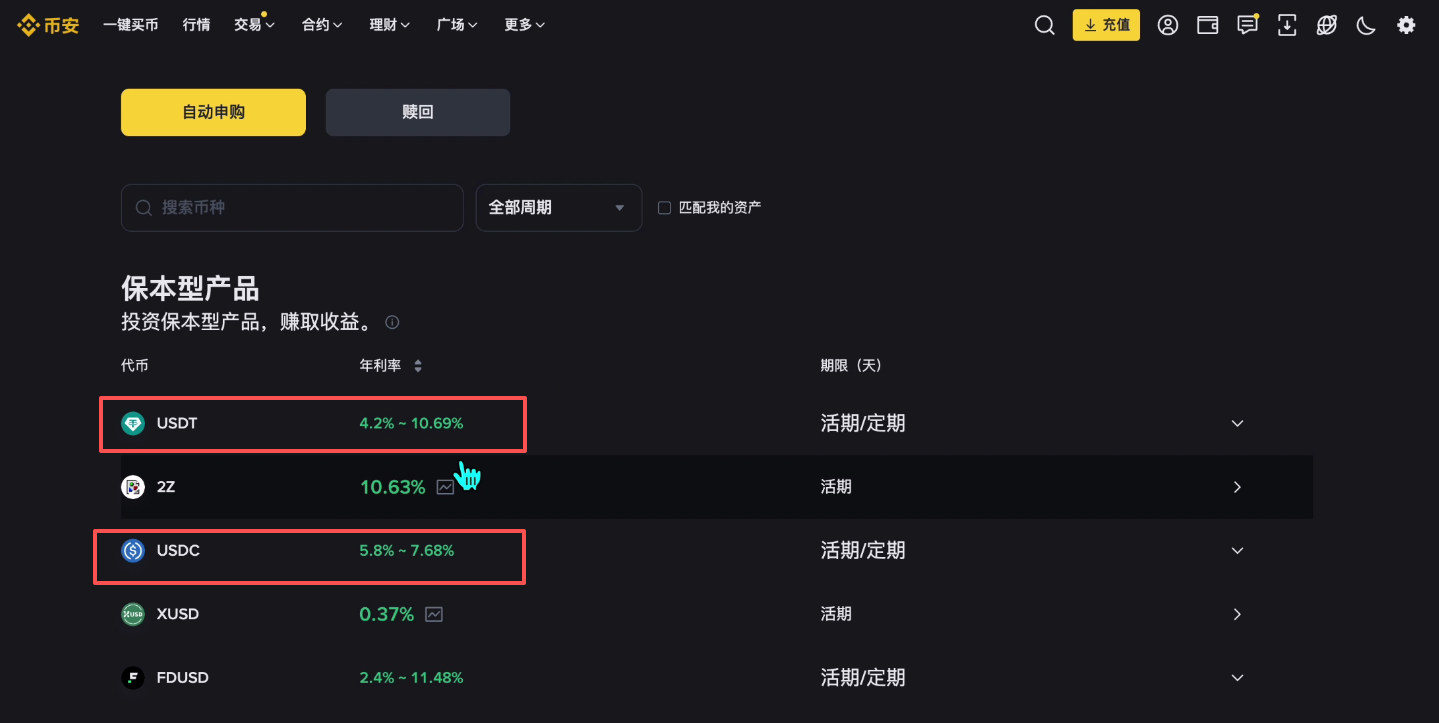The width and height of the screenshot is (1439, 723).
Task: Click the yellow 自动申购 button
Action: pos(213,112)
